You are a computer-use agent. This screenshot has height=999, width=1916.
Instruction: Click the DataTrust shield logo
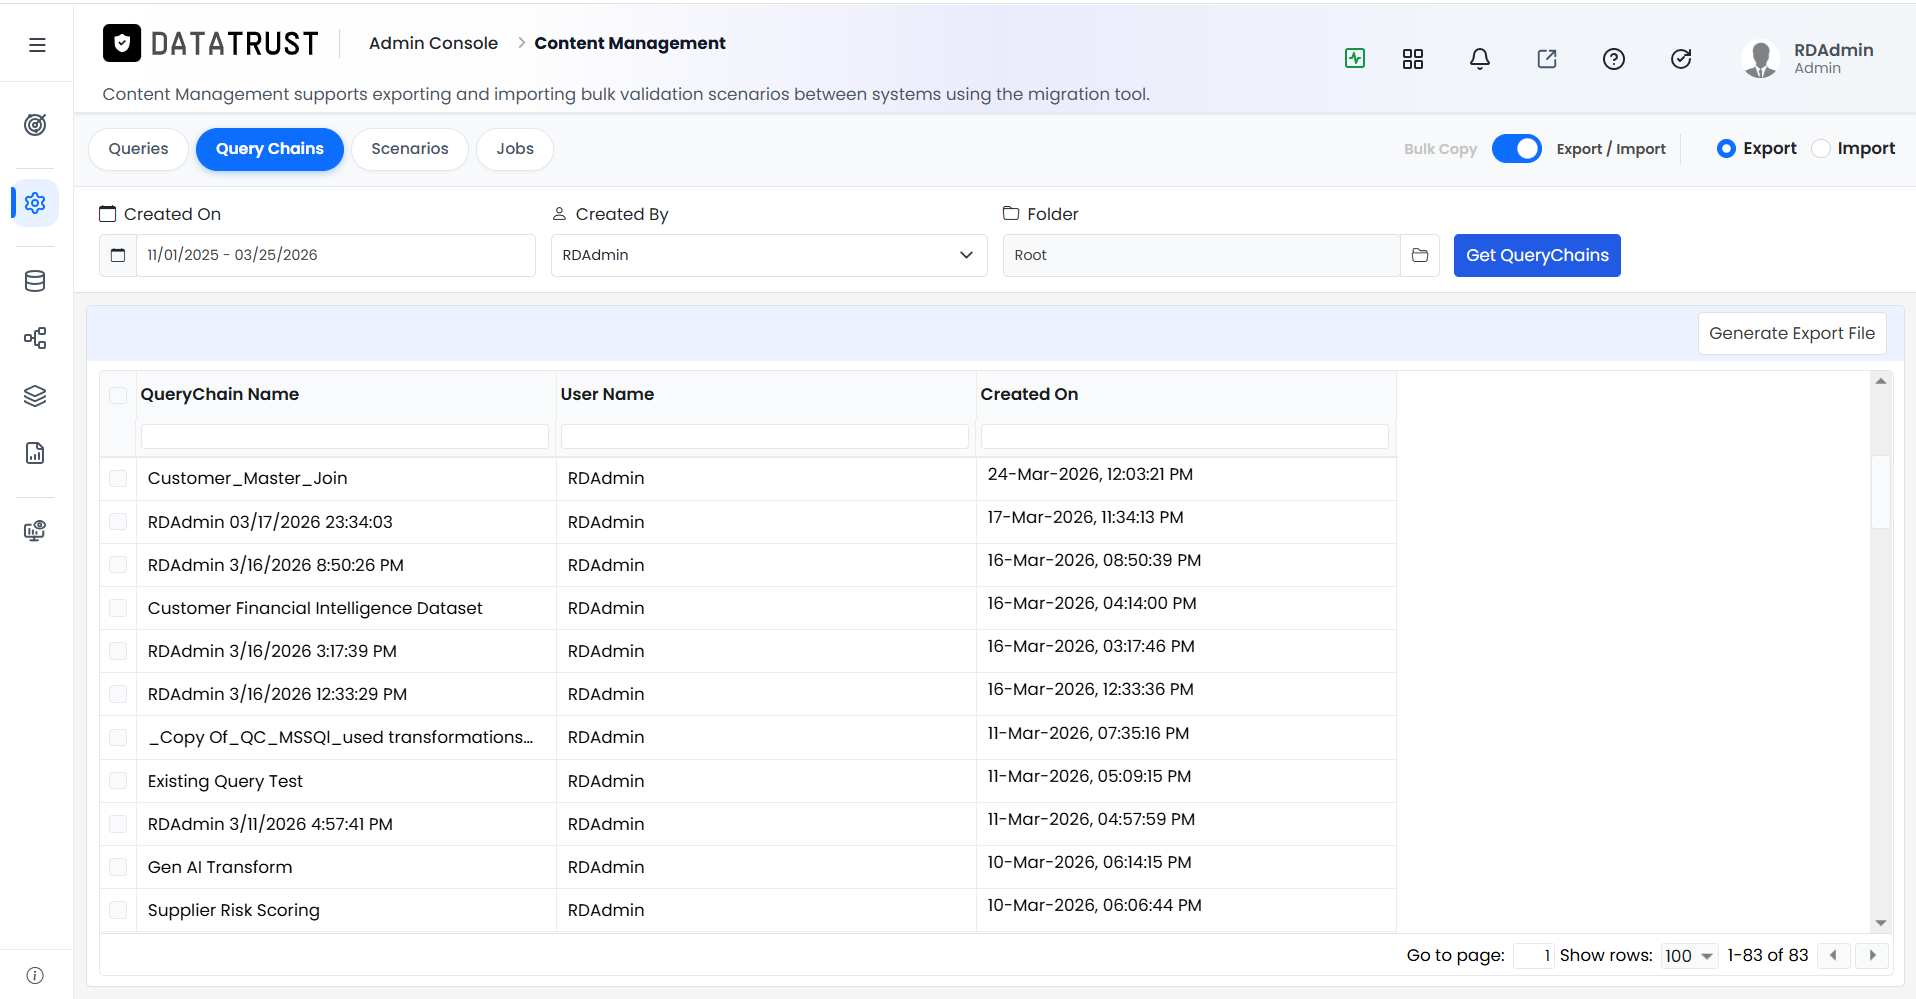tap(122, 43)
